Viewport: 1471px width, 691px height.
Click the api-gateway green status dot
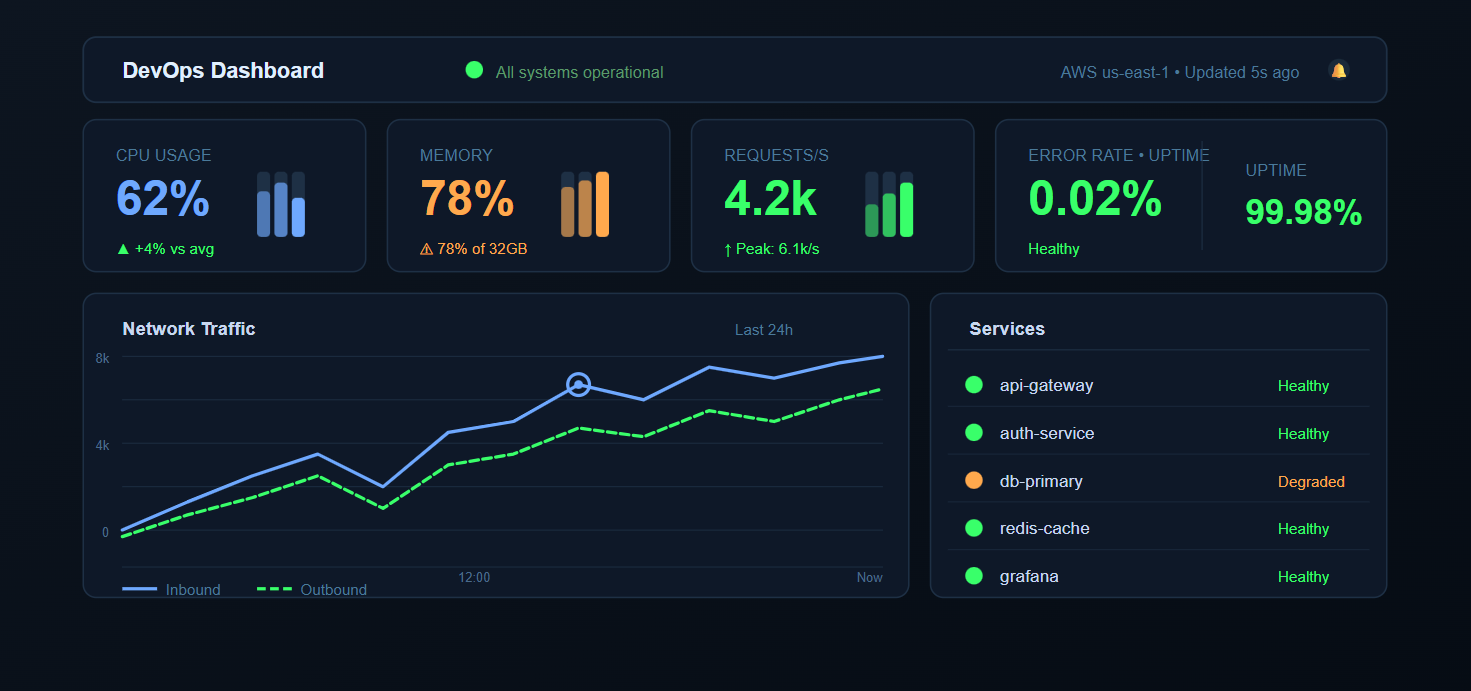[x=974, y=385]
